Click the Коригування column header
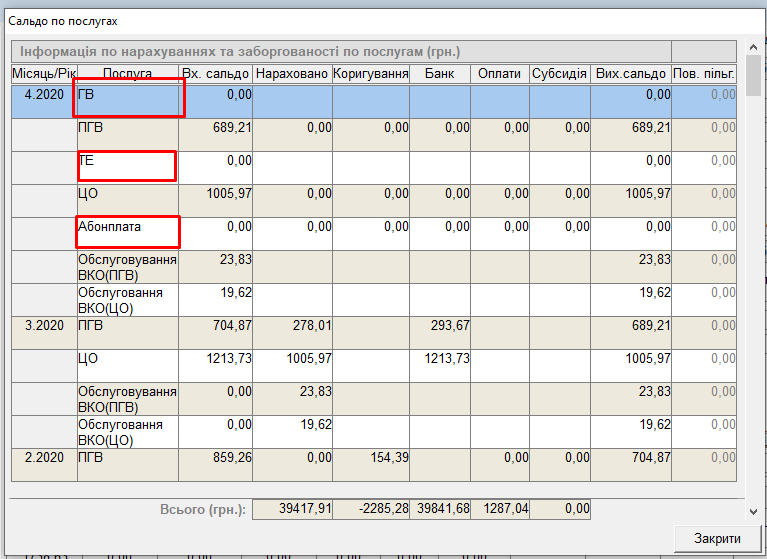767x559 pixels. click(370, 74)
